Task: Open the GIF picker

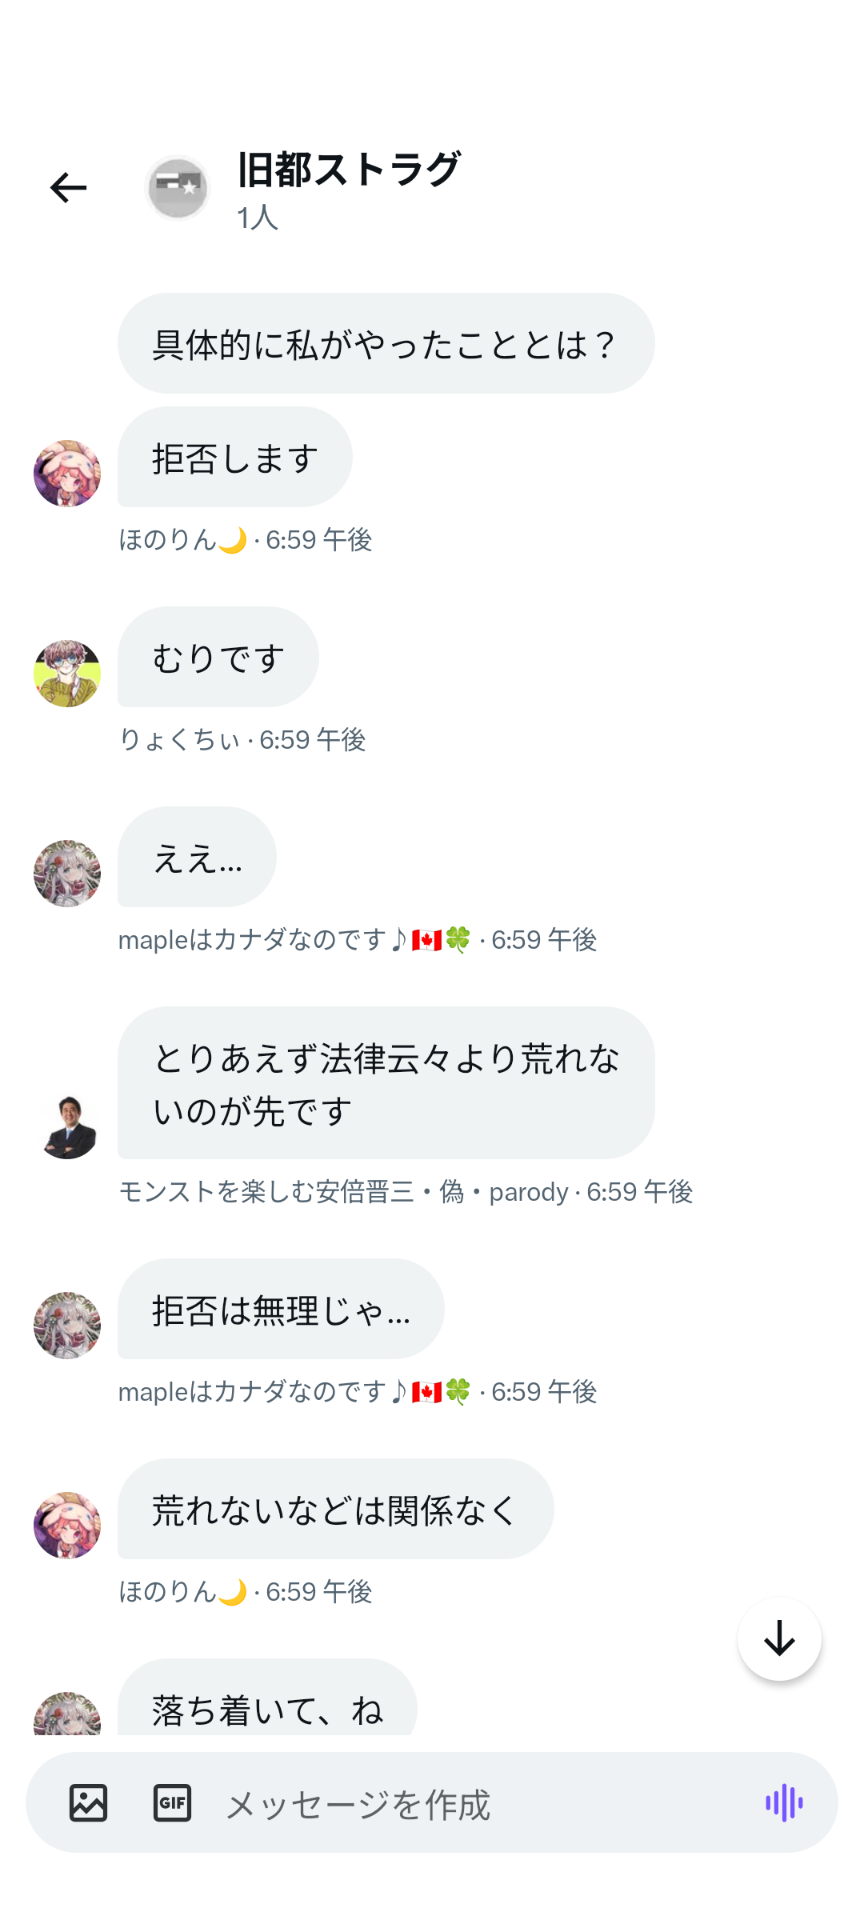Action: tap(172, 1803)
